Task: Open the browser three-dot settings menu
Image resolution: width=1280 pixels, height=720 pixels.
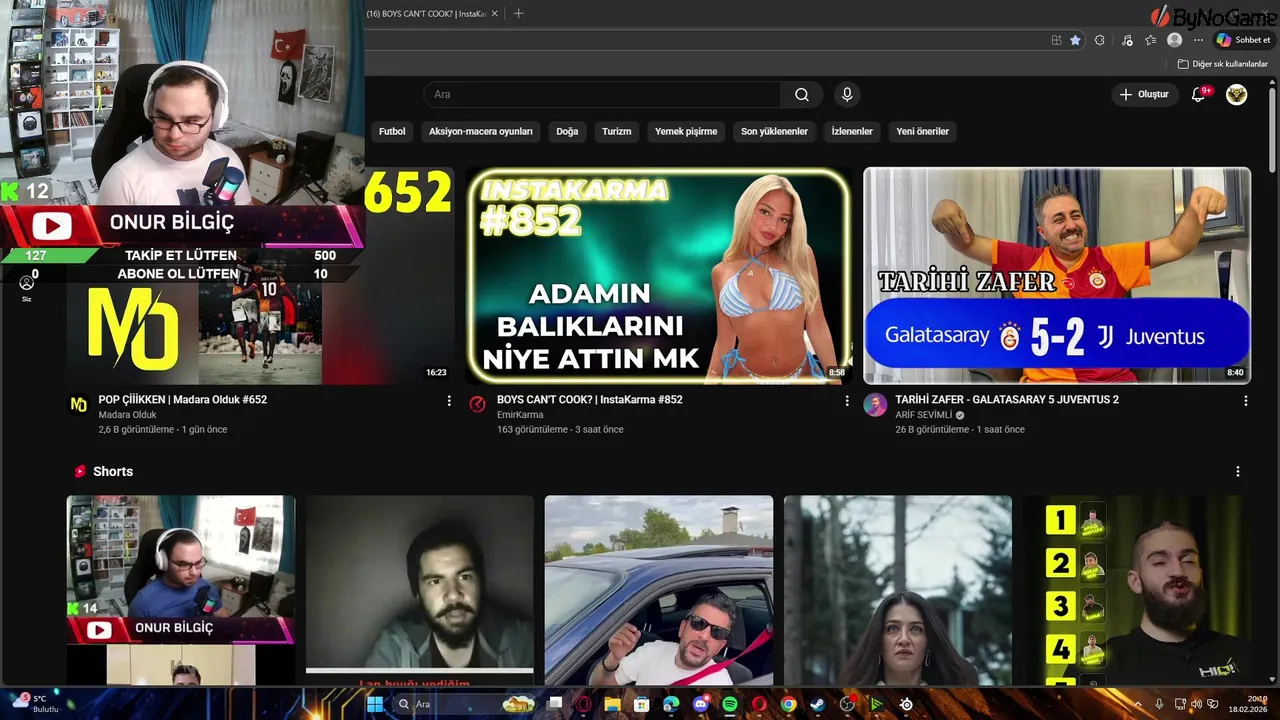Action: pyautogui.click(x=1198, y=40)
